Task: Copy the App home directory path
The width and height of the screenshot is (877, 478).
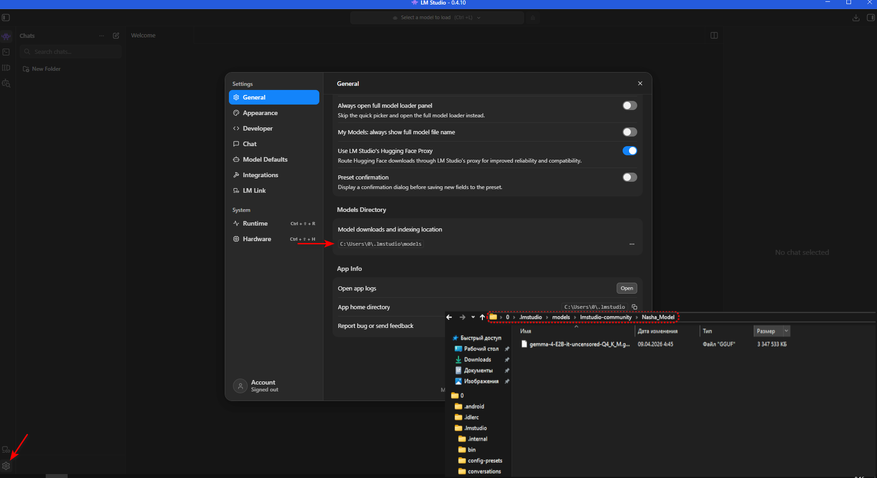Action: pyautogui.click(x=634, y=307)
